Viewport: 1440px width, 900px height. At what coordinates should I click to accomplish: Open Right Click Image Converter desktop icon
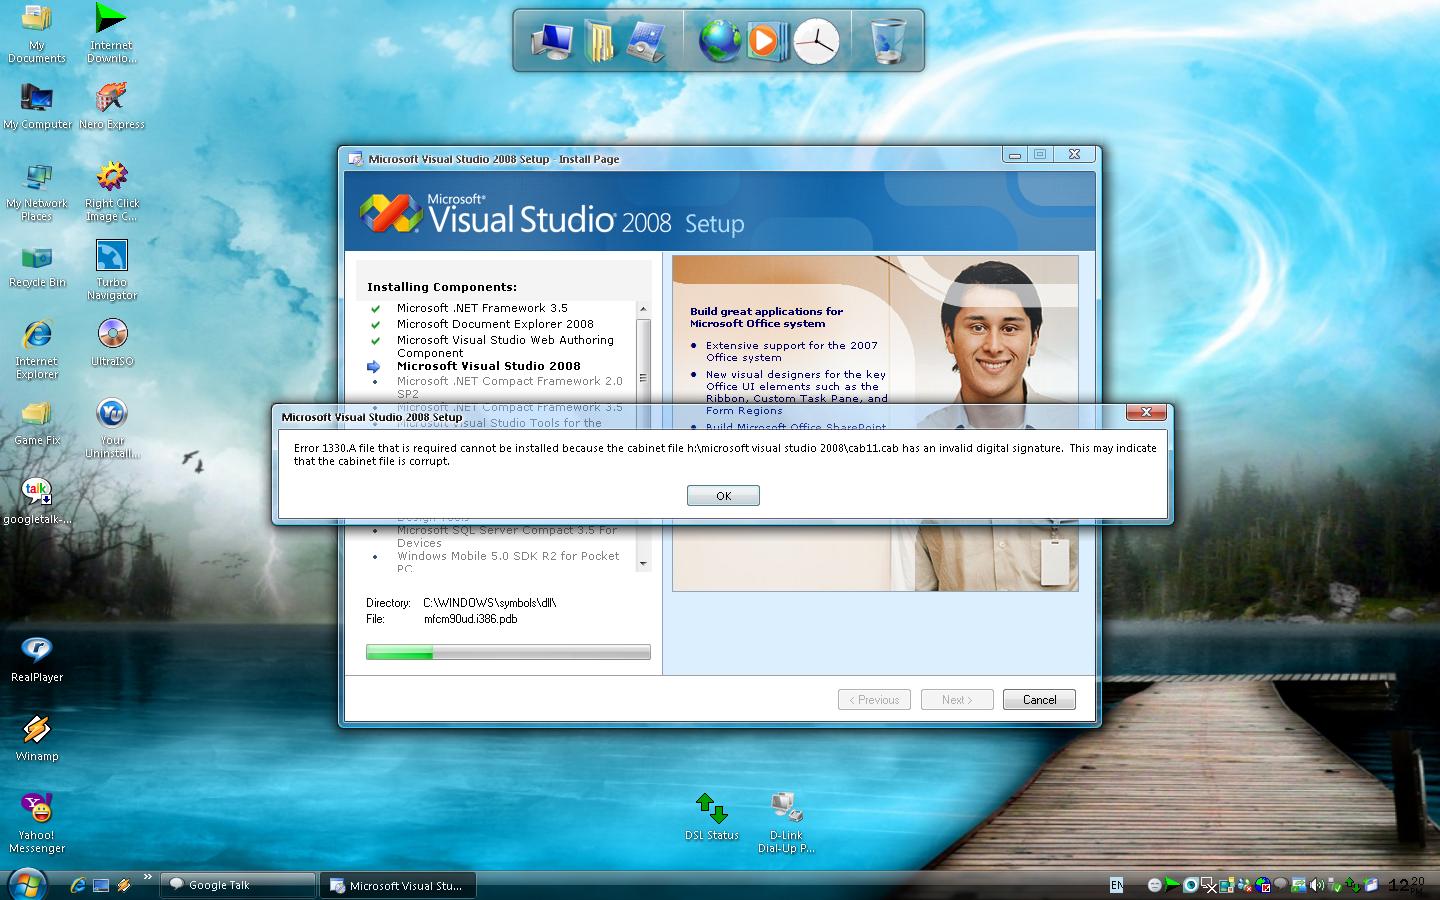(x=112, y=192)
